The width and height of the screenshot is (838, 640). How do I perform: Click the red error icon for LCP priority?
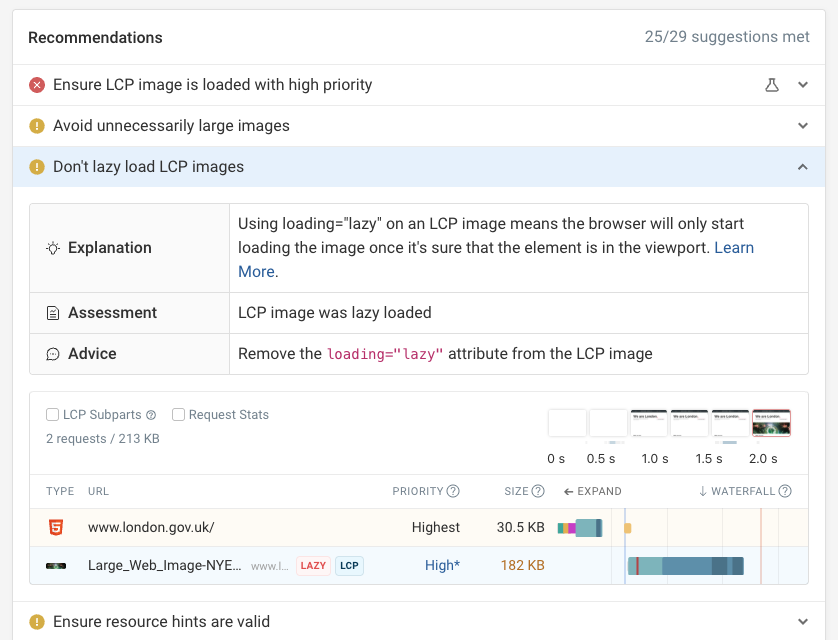pos(37,85)
